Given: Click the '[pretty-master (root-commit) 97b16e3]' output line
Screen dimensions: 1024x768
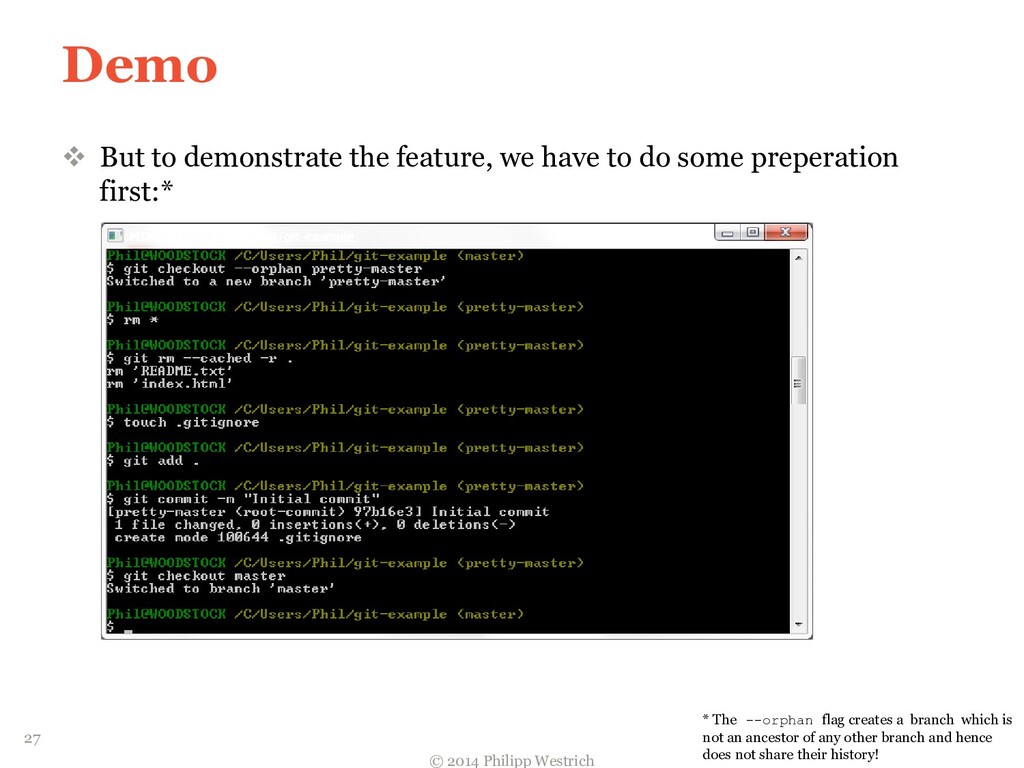Looking at the screenshot, I should click(328, 511).
